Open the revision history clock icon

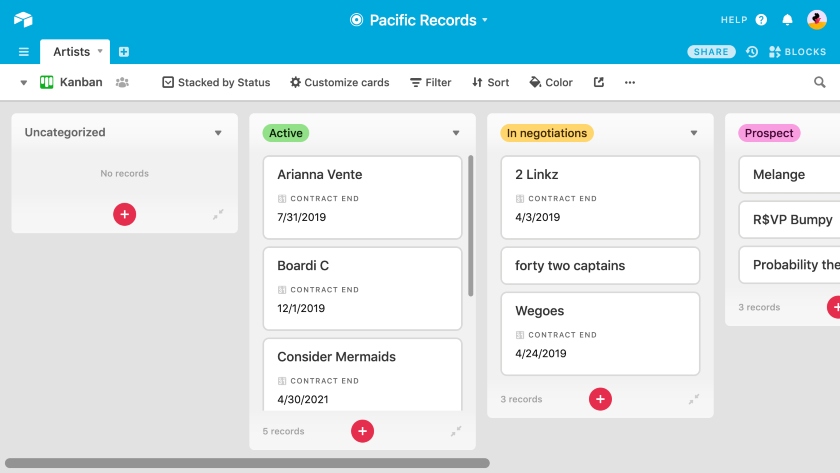tap(752, 52)
